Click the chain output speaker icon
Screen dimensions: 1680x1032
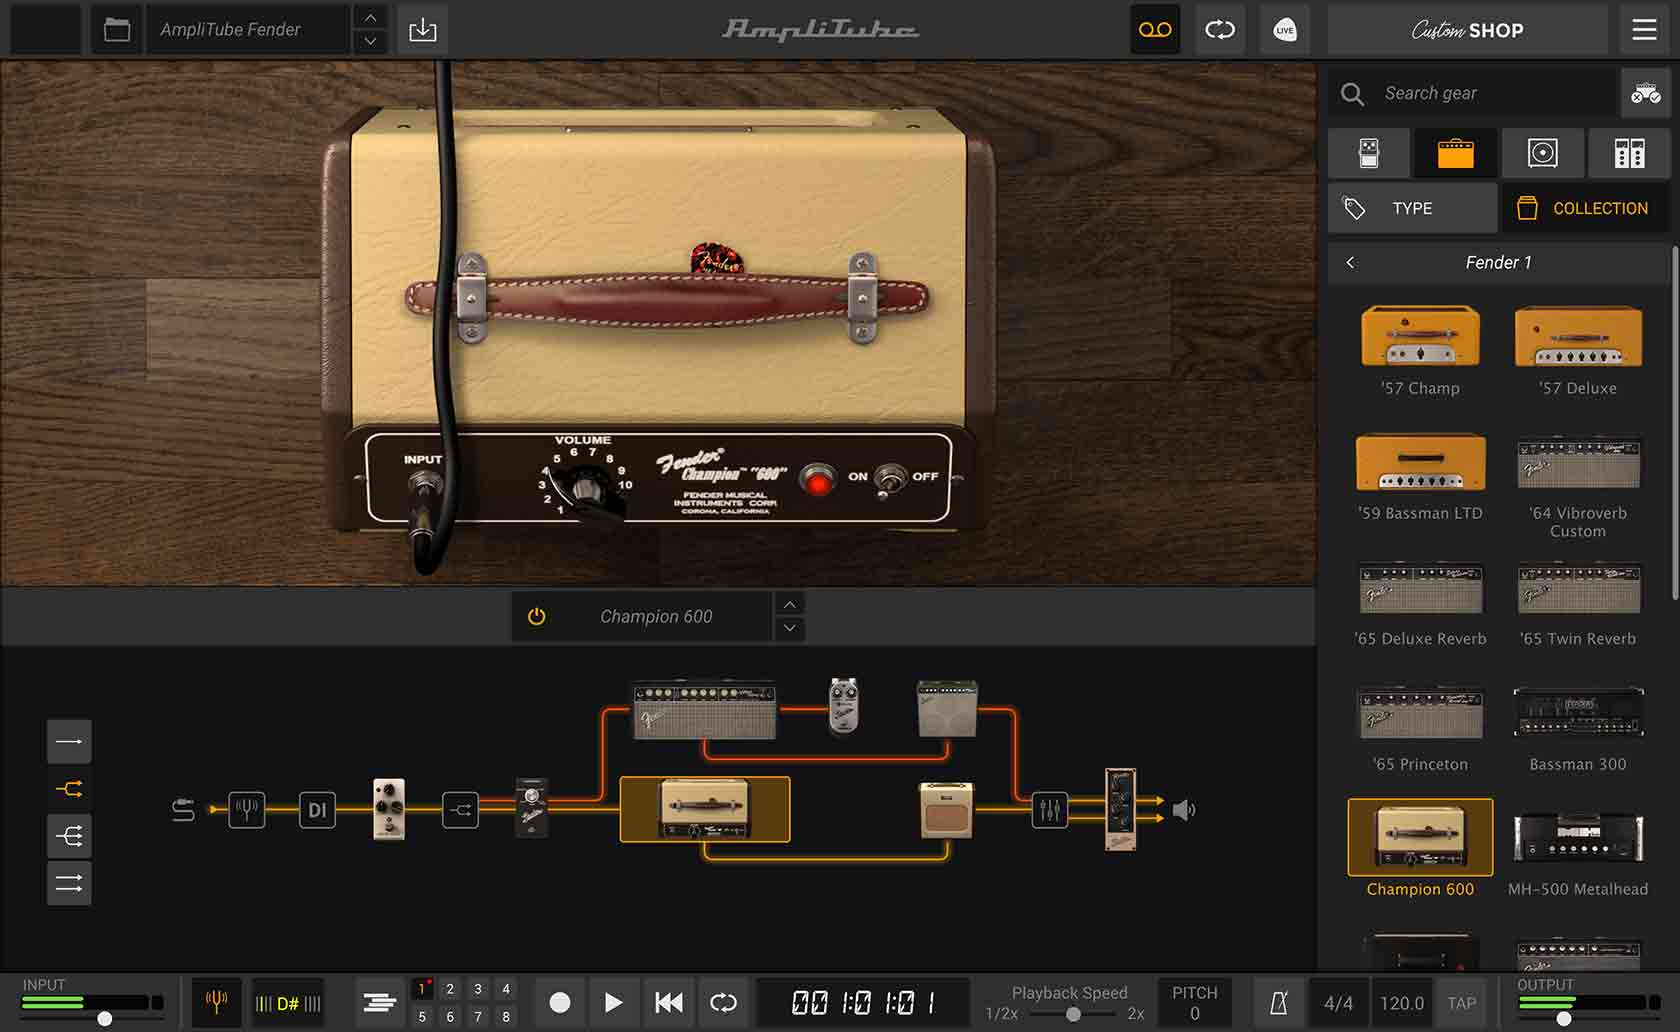pyautogui.click(x=1184, y=809)
